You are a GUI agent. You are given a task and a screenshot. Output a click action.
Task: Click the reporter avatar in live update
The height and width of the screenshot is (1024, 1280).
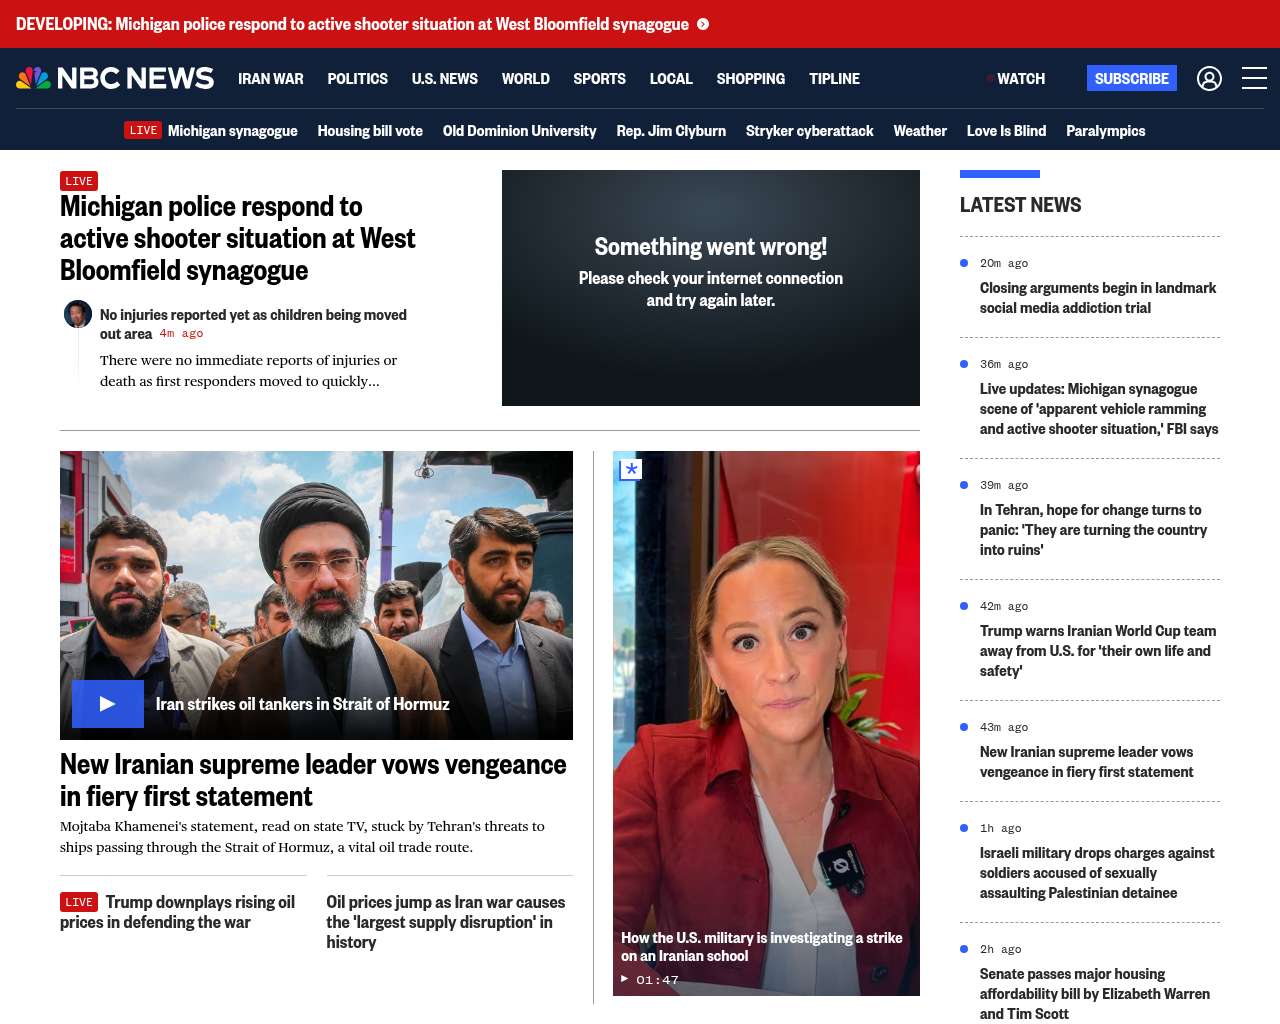(x=78, y=314)
